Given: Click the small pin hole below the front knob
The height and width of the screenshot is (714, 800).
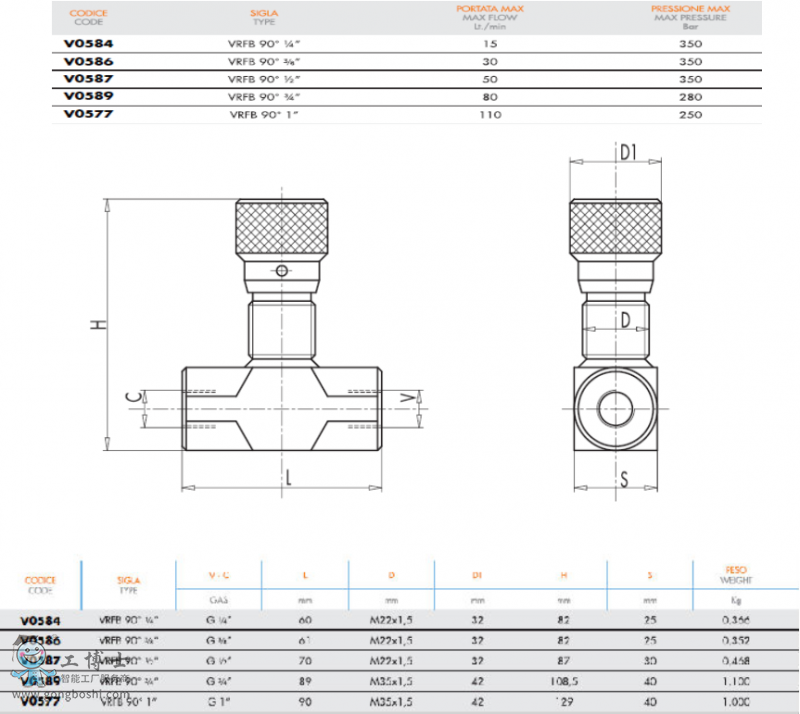Looking at the screenshot, I should point(283,271).
